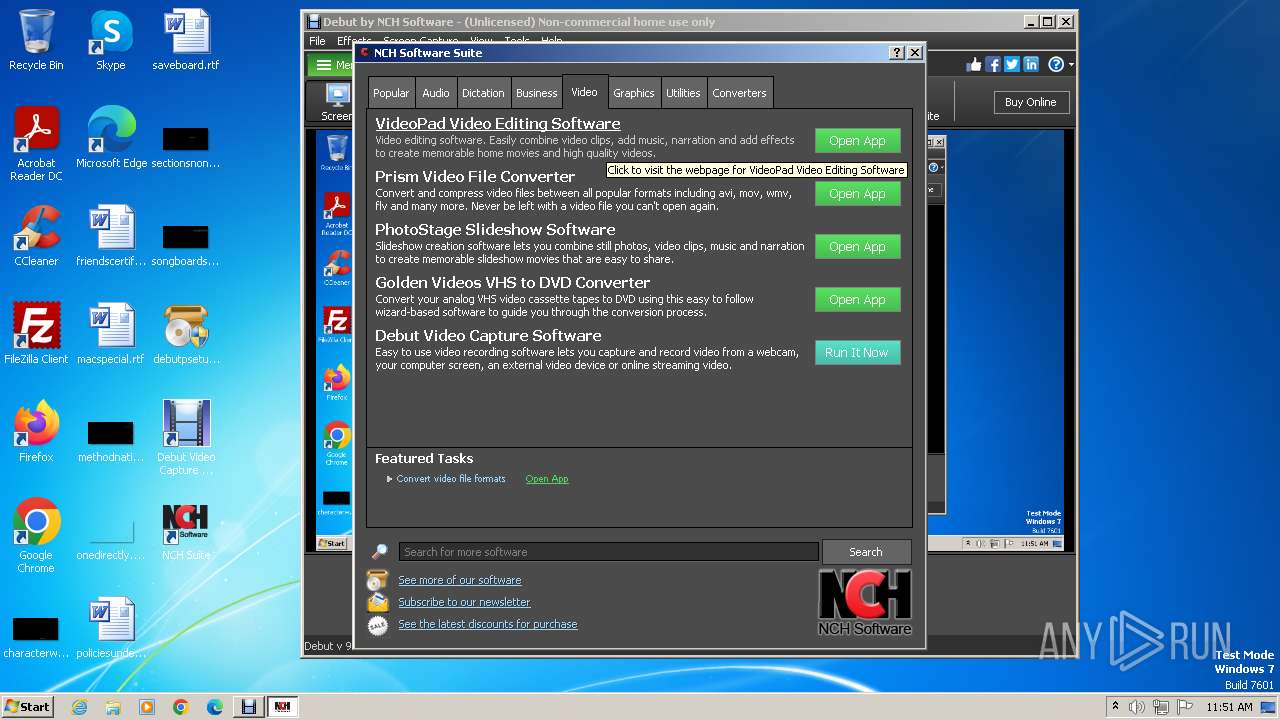Image resolution: width=1280 pixels, height=720 pixels.
Task: Switch to the Business tab
Action: pyautogui.click(x=537, y=93)
